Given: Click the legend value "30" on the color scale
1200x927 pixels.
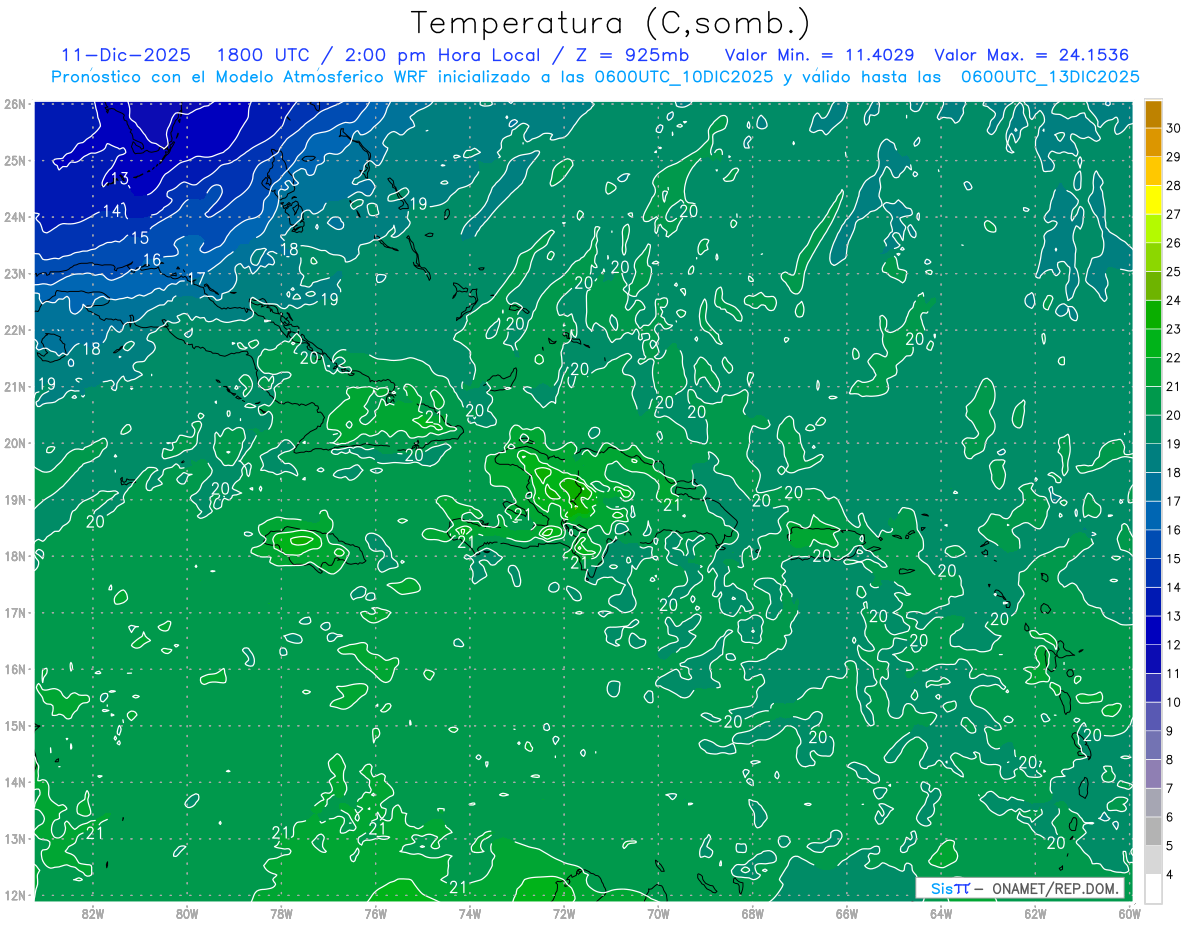Looking at the screenshot, I should (x=1174, y=129).
